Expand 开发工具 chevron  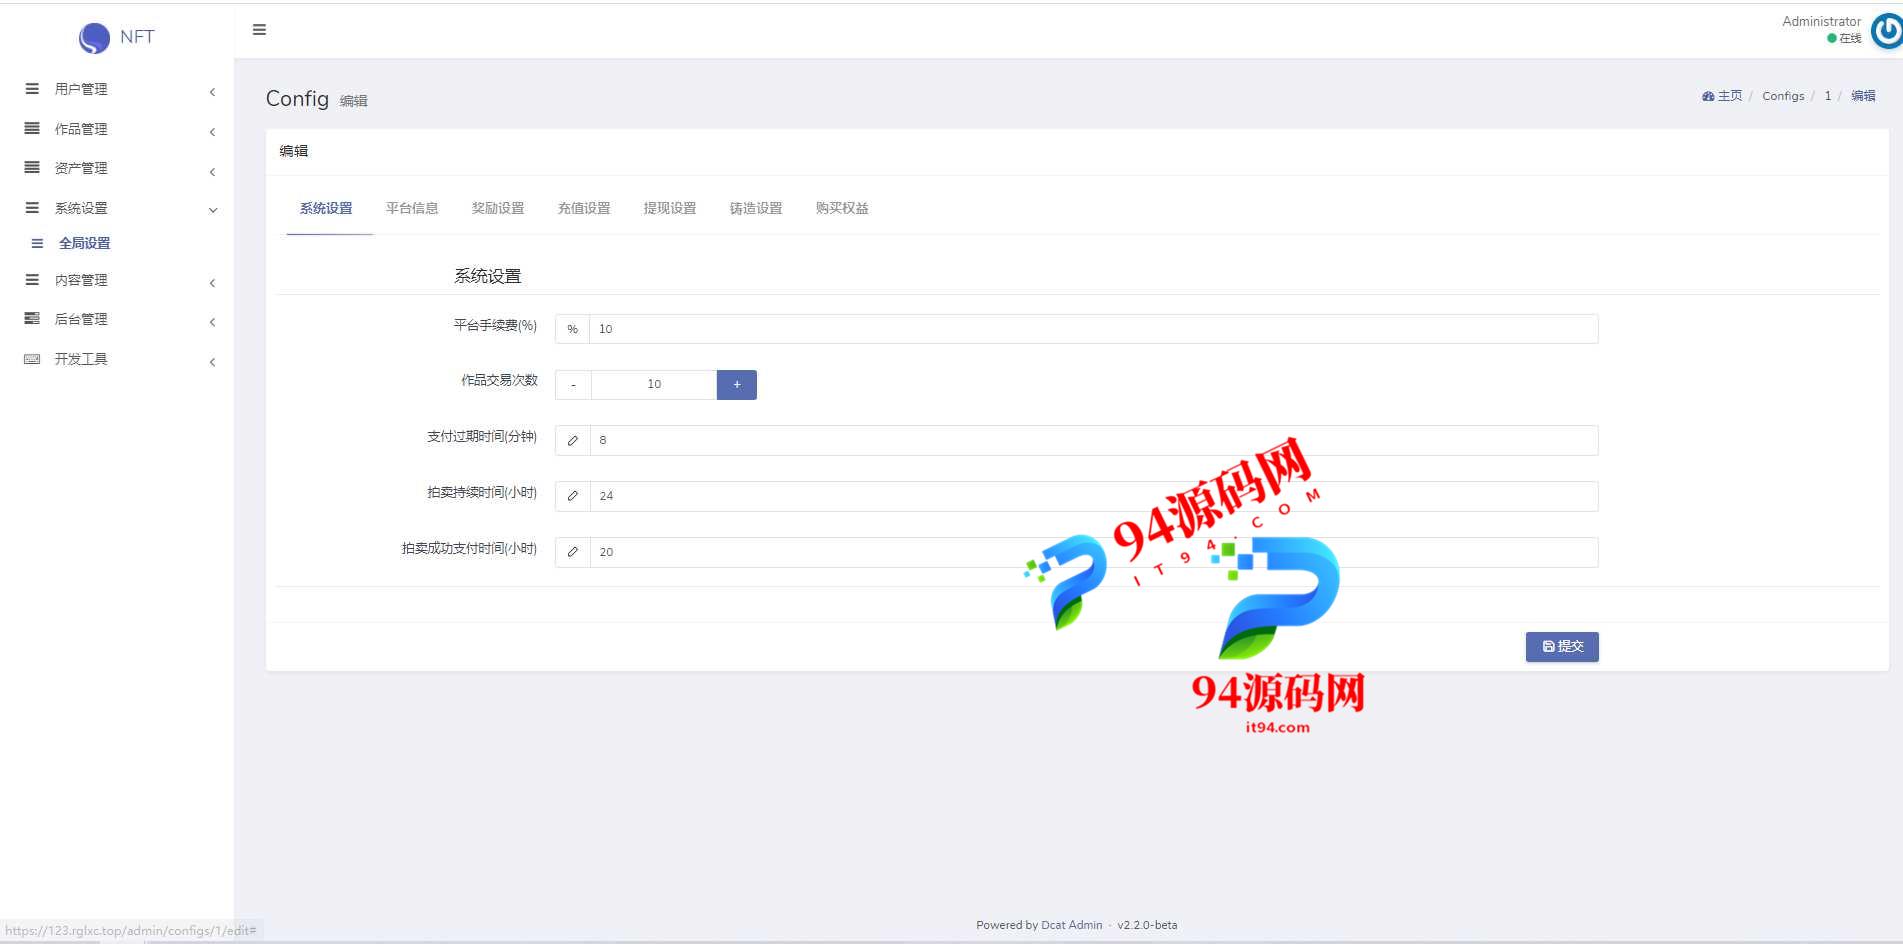pos(212,362)
